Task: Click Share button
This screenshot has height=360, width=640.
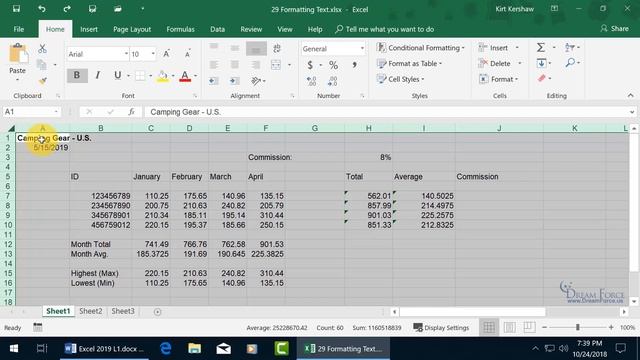Action: 615,29
